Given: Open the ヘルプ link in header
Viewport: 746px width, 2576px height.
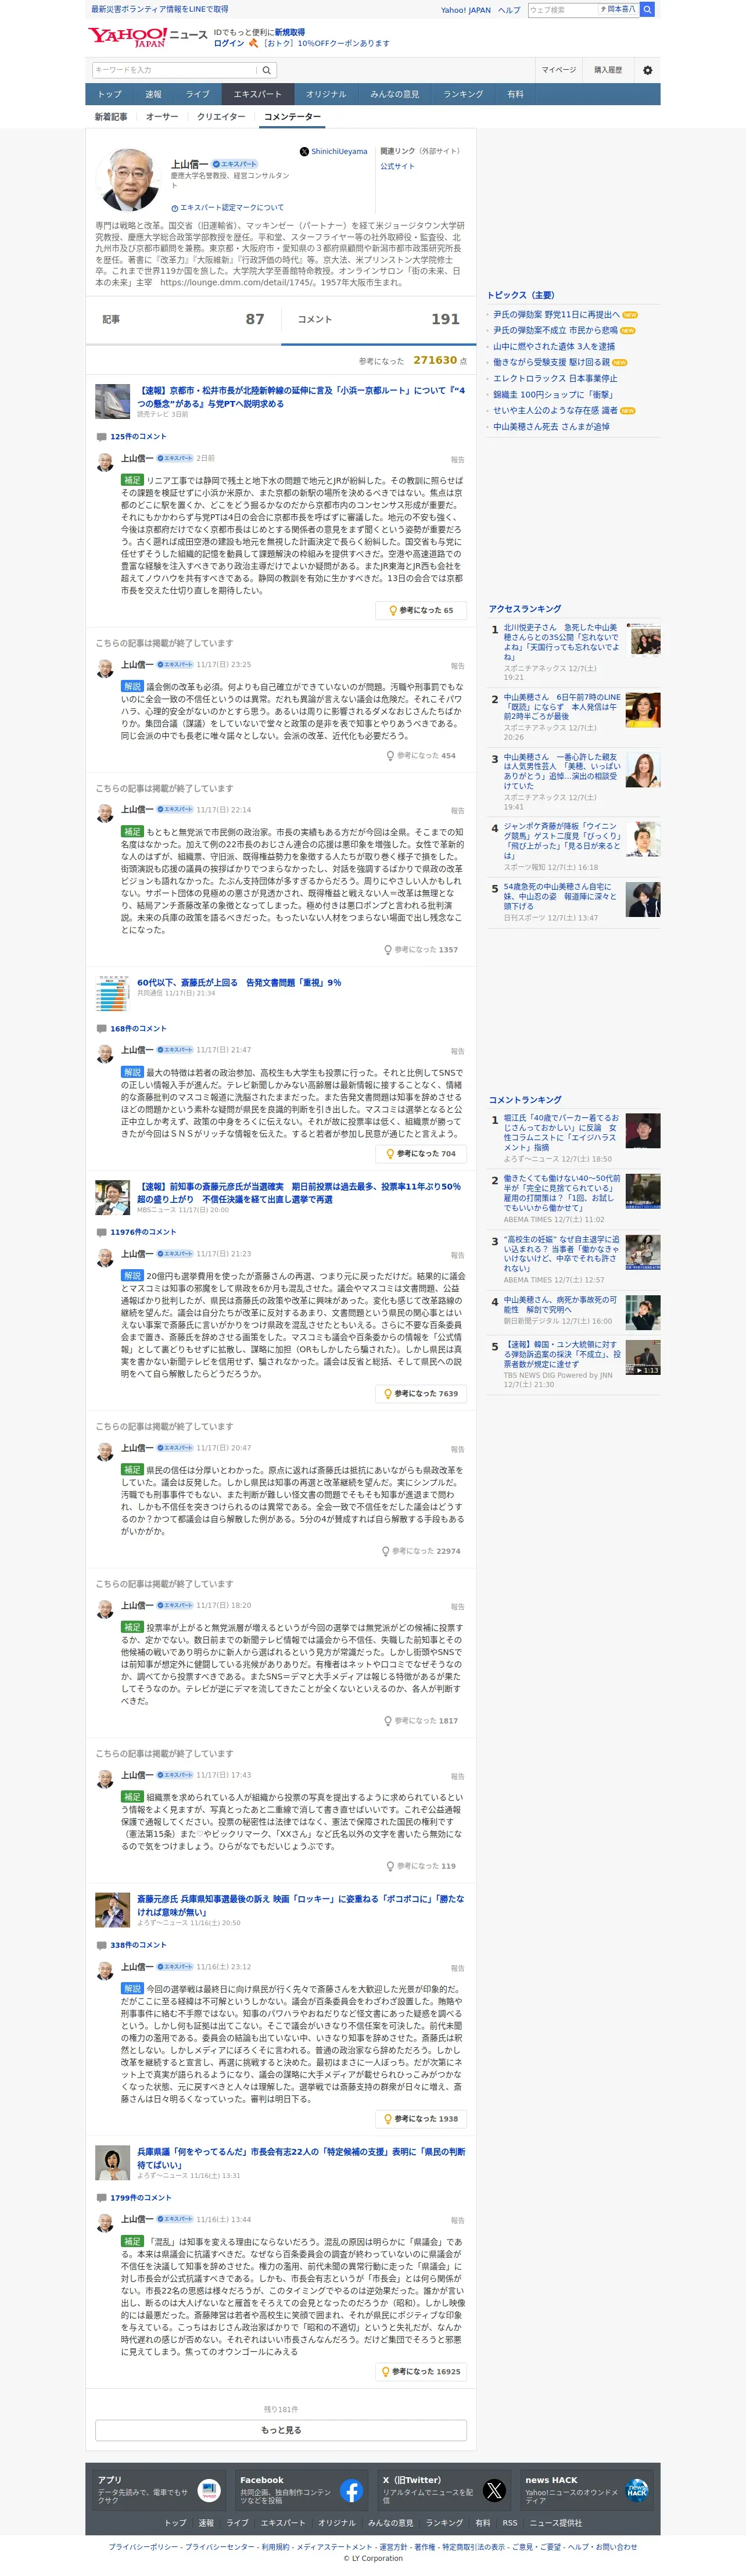Looking at the screenshot, I should tap(510, 10).
